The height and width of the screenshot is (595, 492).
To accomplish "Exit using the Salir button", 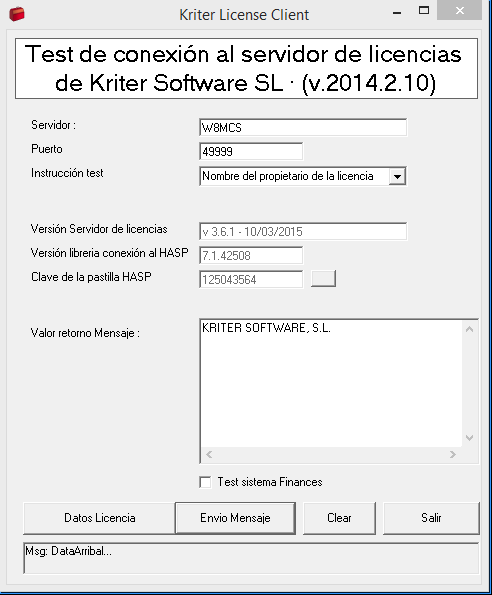I will pos(431,518).
